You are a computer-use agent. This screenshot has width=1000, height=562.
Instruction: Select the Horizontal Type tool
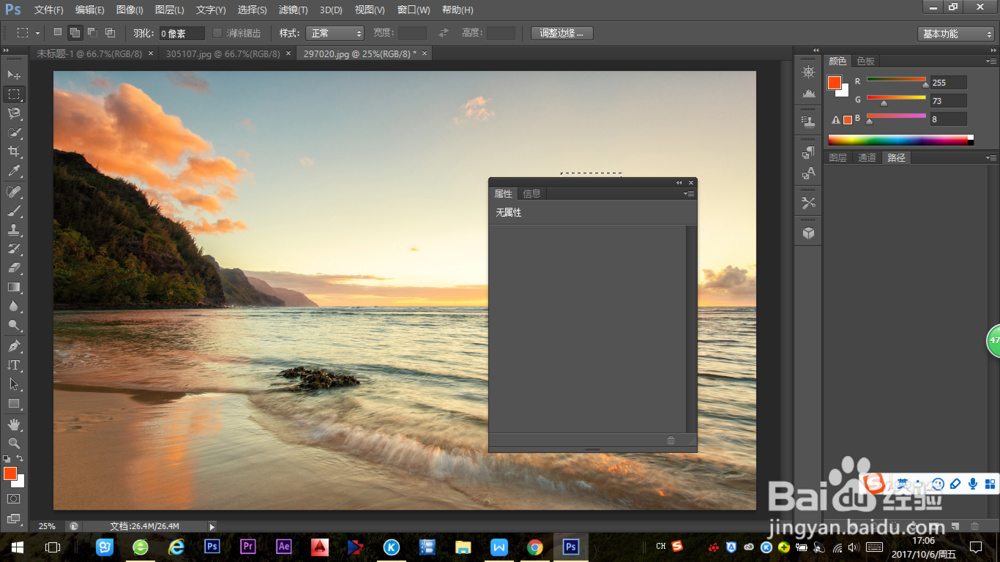[13, 365]
